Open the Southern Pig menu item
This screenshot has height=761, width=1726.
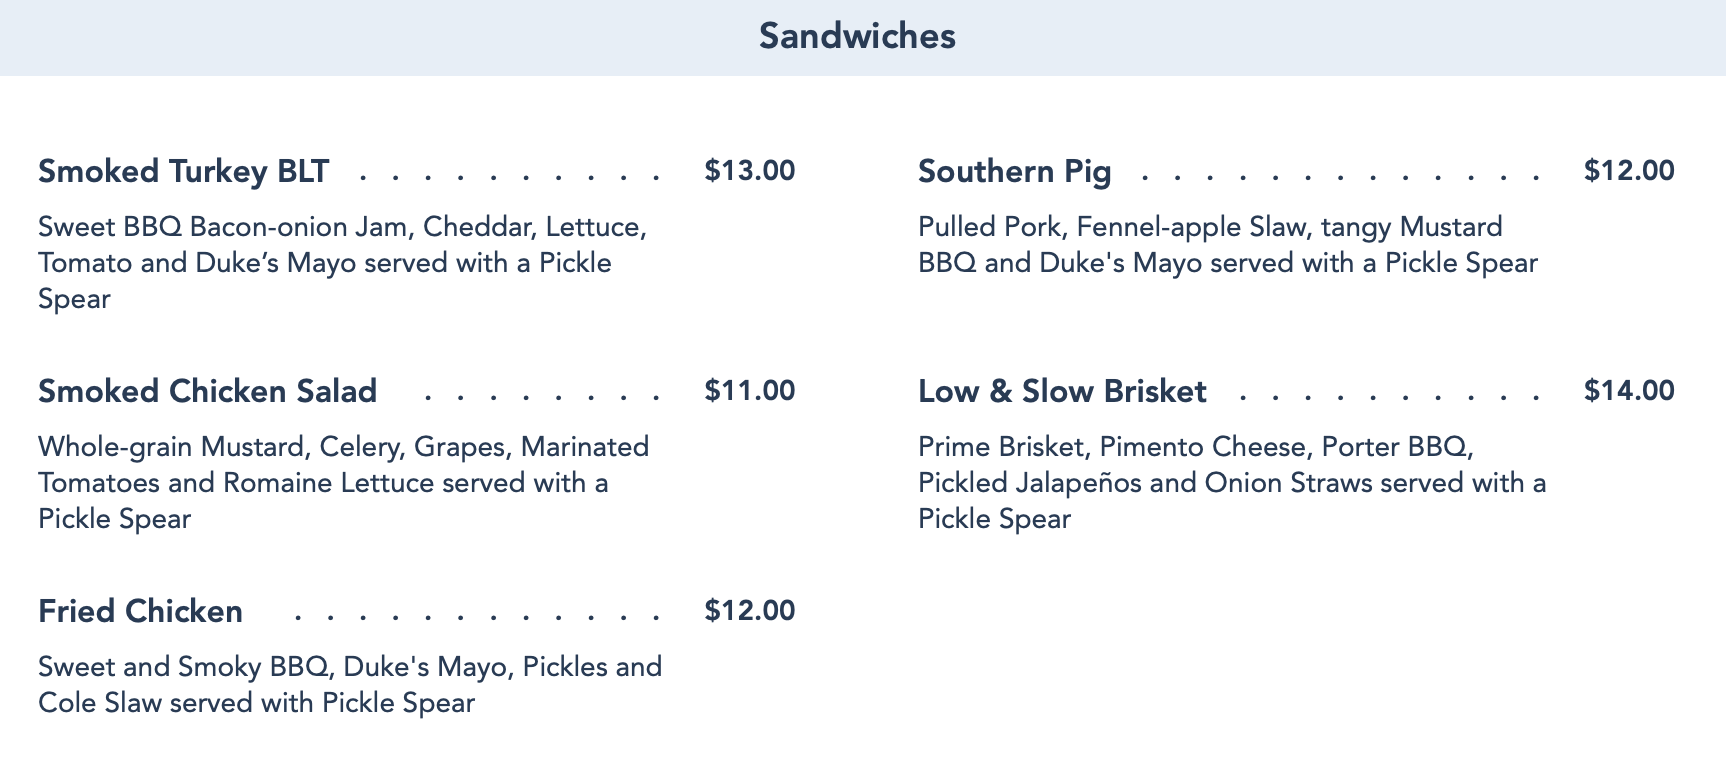[x=1014, y=171]
